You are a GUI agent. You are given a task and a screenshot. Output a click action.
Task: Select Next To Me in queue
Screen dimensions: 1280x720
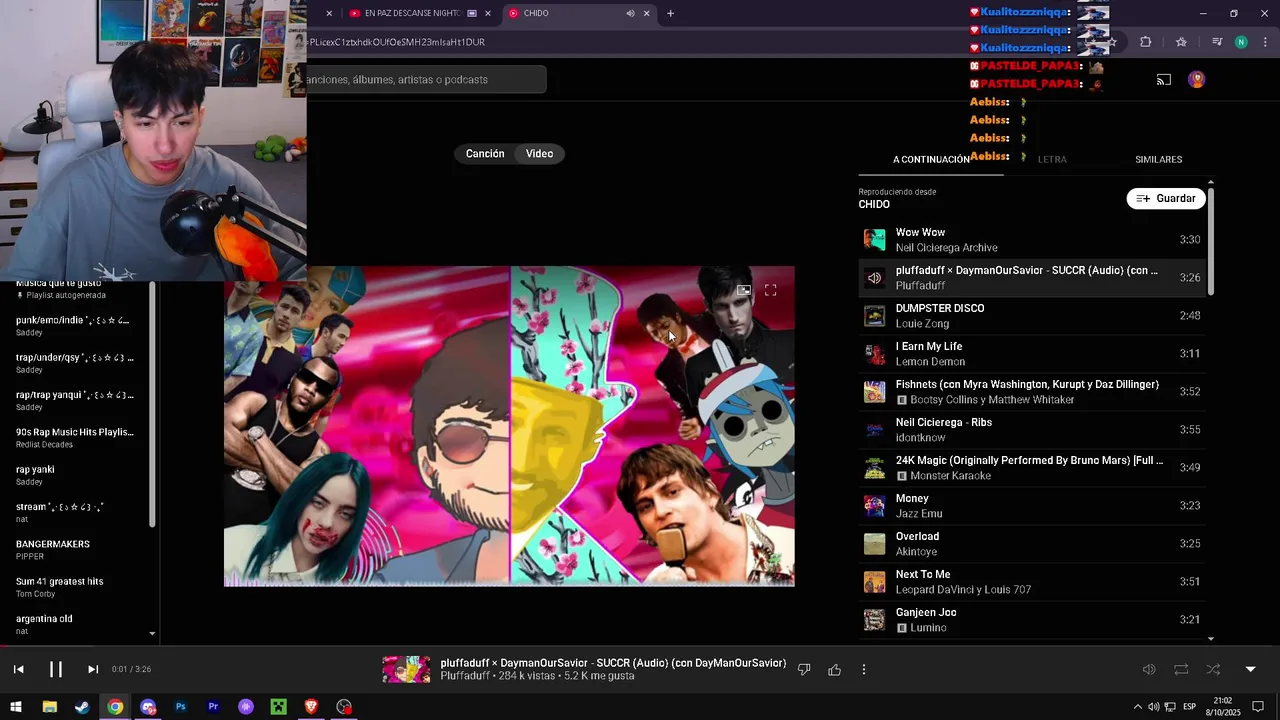[x=1032, y=582]
